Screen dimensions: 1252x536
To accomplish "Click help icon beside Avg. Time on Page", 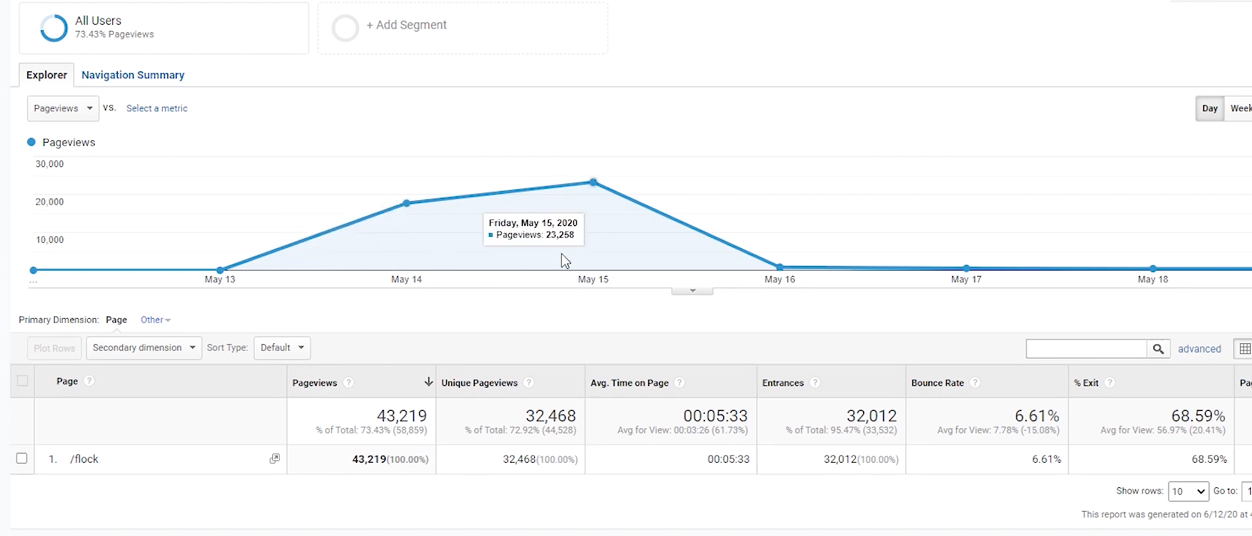I will pos(679,383).
